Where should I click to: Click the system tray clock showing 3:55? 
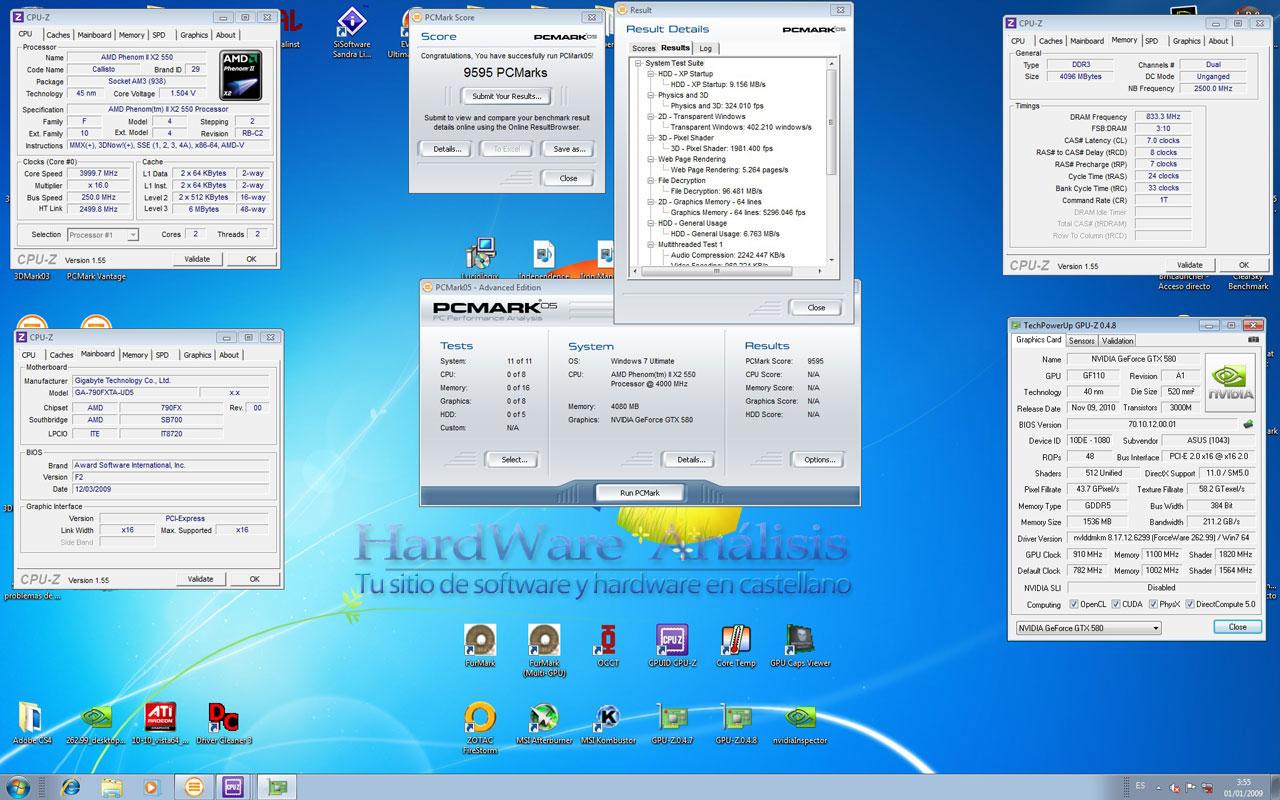point(1242,786)
